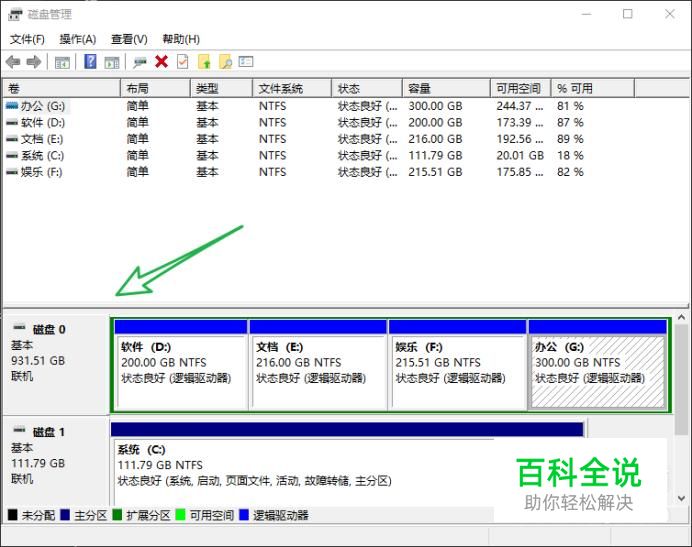Click the drive icon beside 文档 (E:)
Viewport: 692px width, 547px height.
click(x=12, y=139)
